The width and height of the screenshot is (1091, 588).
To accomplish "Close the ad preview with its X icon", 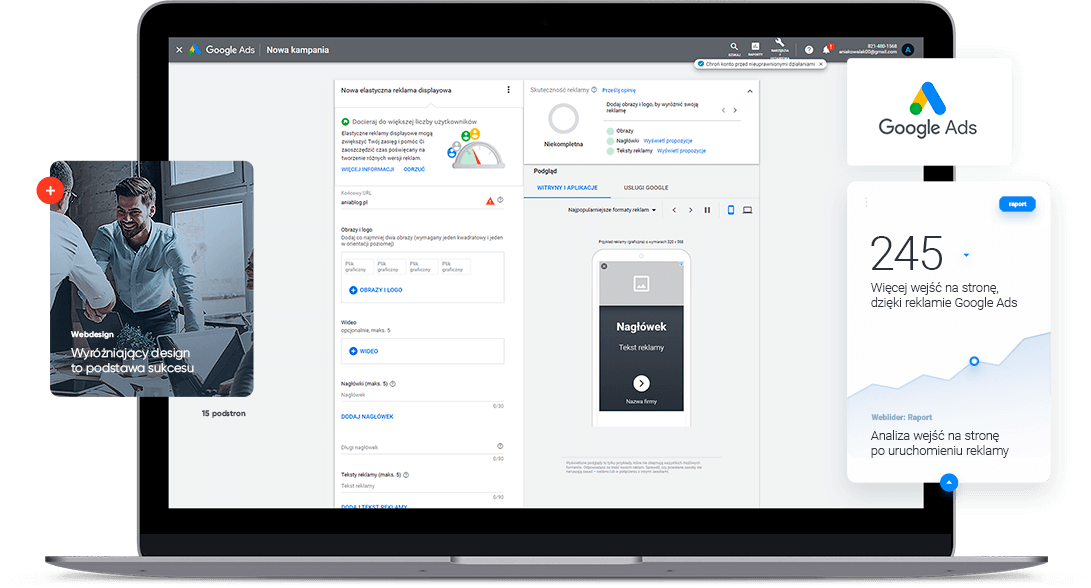I will (604, 267).
